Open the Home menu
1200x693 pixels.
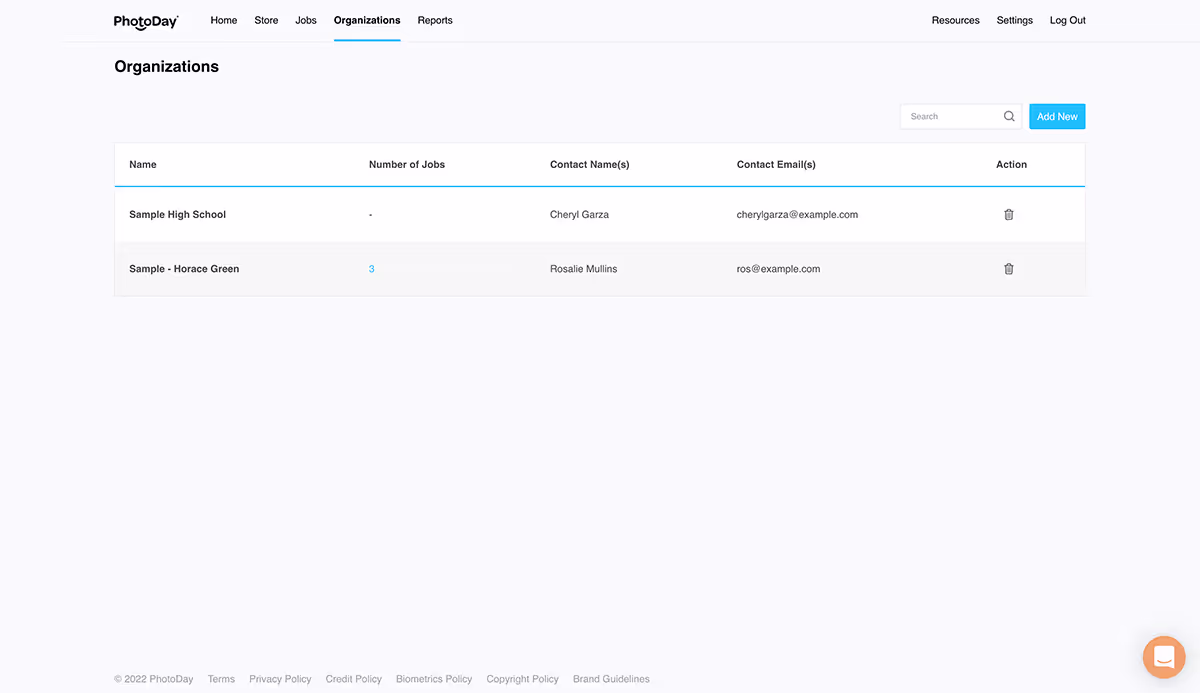(x=224, y=20)
